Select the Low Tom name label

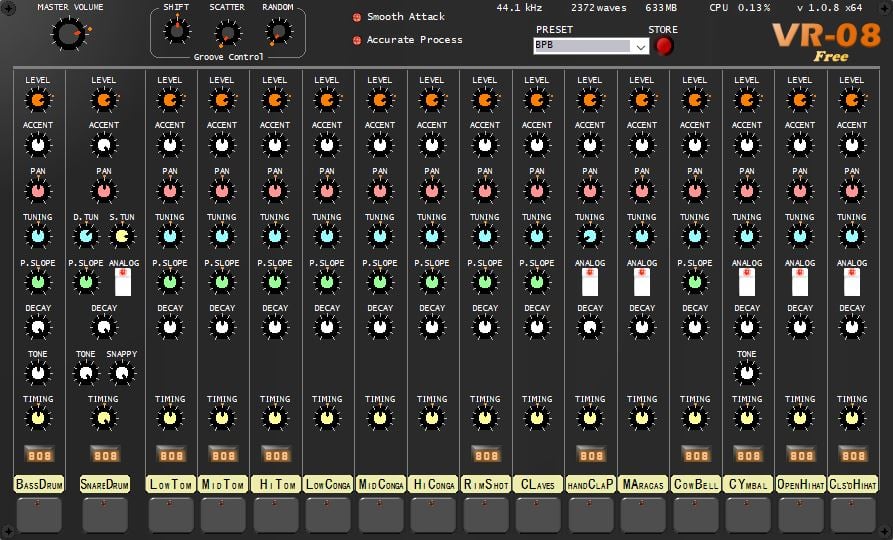coord(170,484)
